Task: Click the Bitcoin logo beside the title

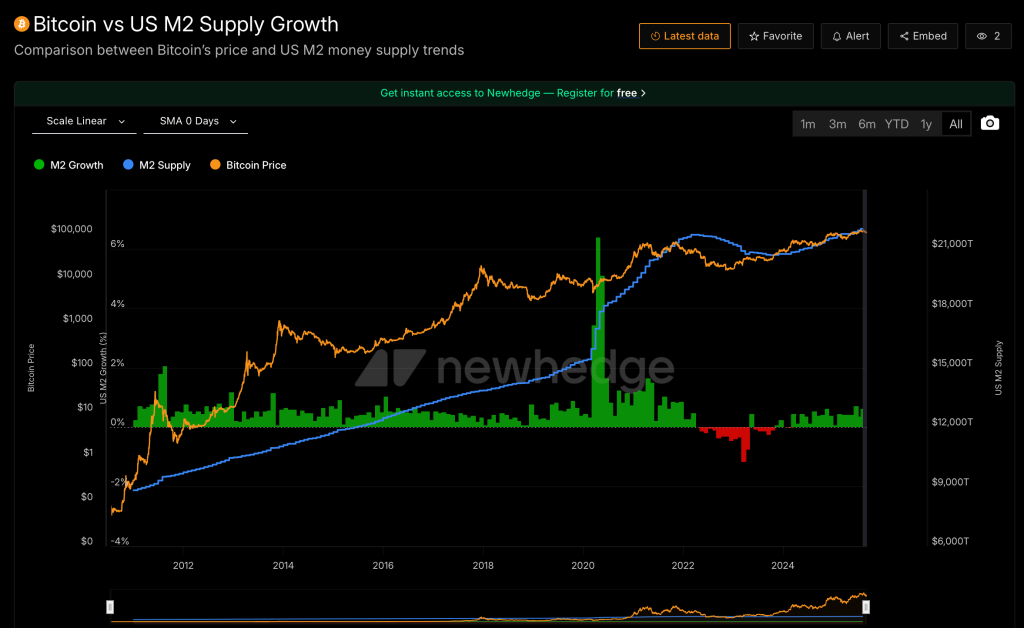Action: pos(20,23)
